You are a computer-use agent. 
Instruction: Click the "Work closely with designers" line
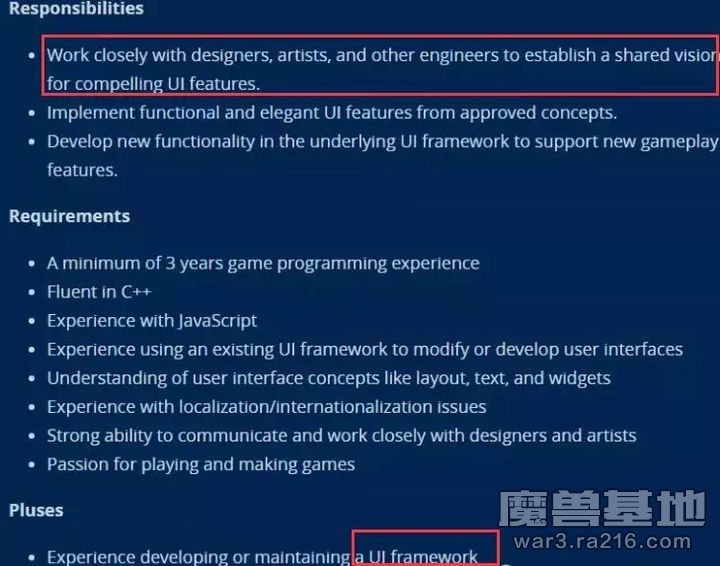coord(380,55)
